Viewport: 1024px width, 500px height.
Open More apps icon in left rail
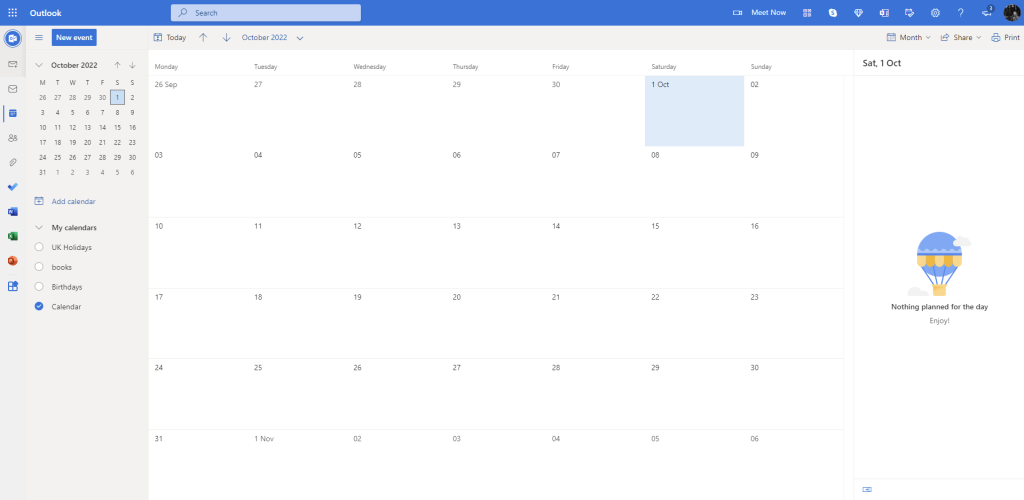coord(12,286)
